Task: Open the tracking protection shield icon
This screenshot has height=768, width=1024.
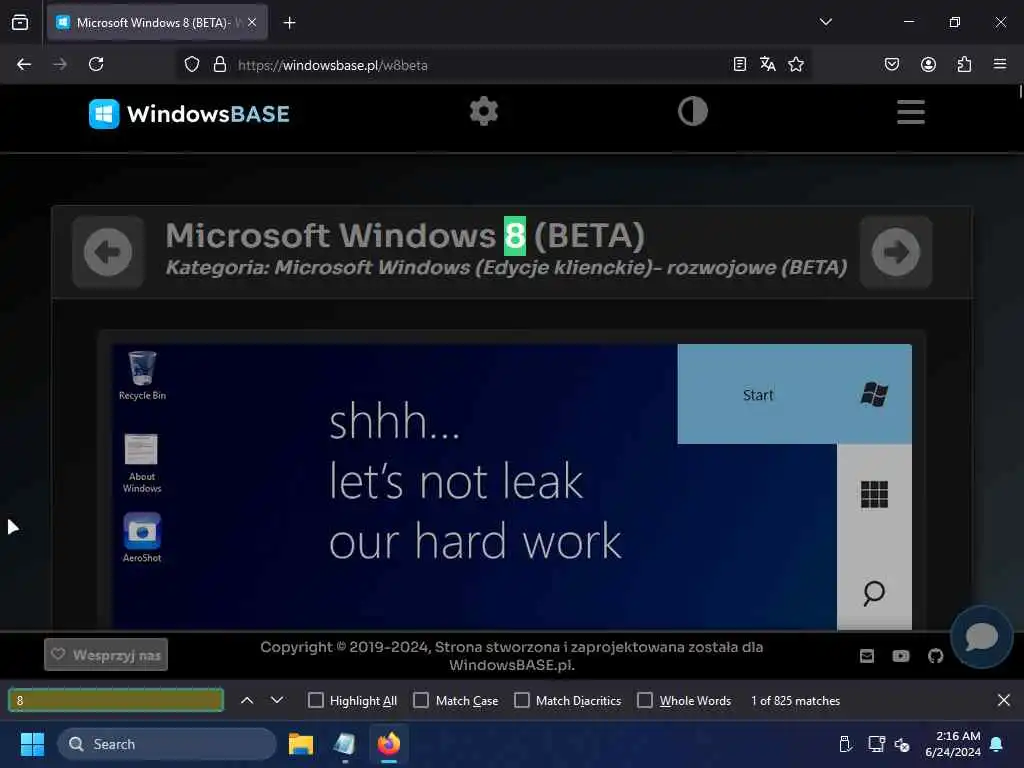Action: click(x=191, y=65)
